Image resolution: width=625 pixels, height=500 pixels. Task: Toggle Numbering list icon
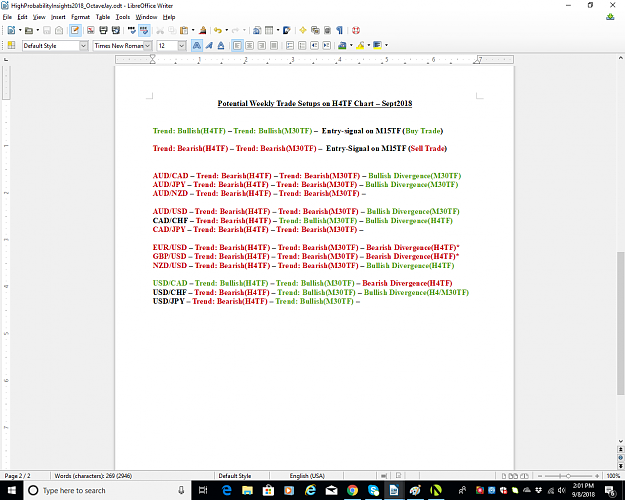coord(290,45)
